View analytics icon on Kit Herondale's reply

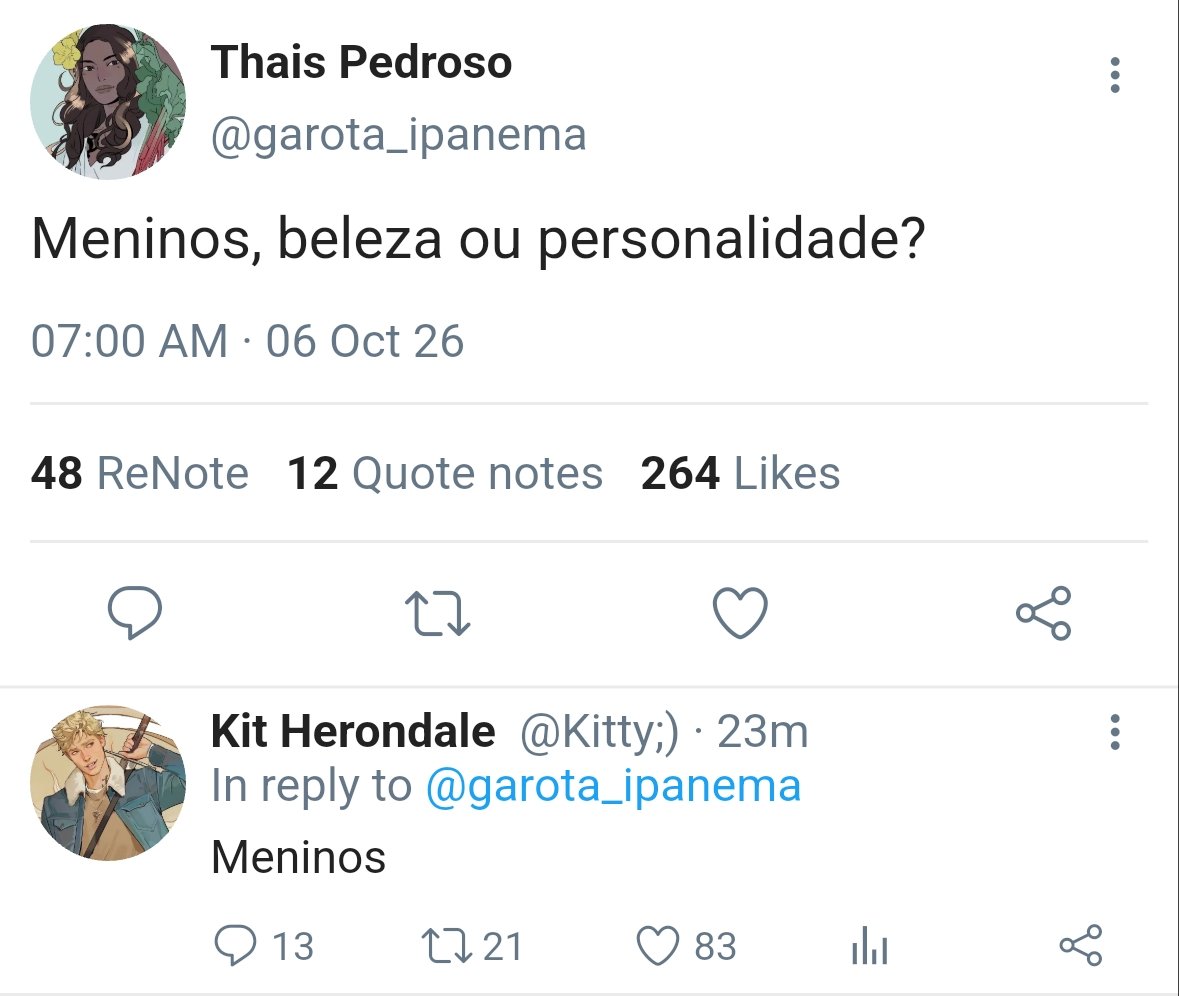(x=870, y=946)
